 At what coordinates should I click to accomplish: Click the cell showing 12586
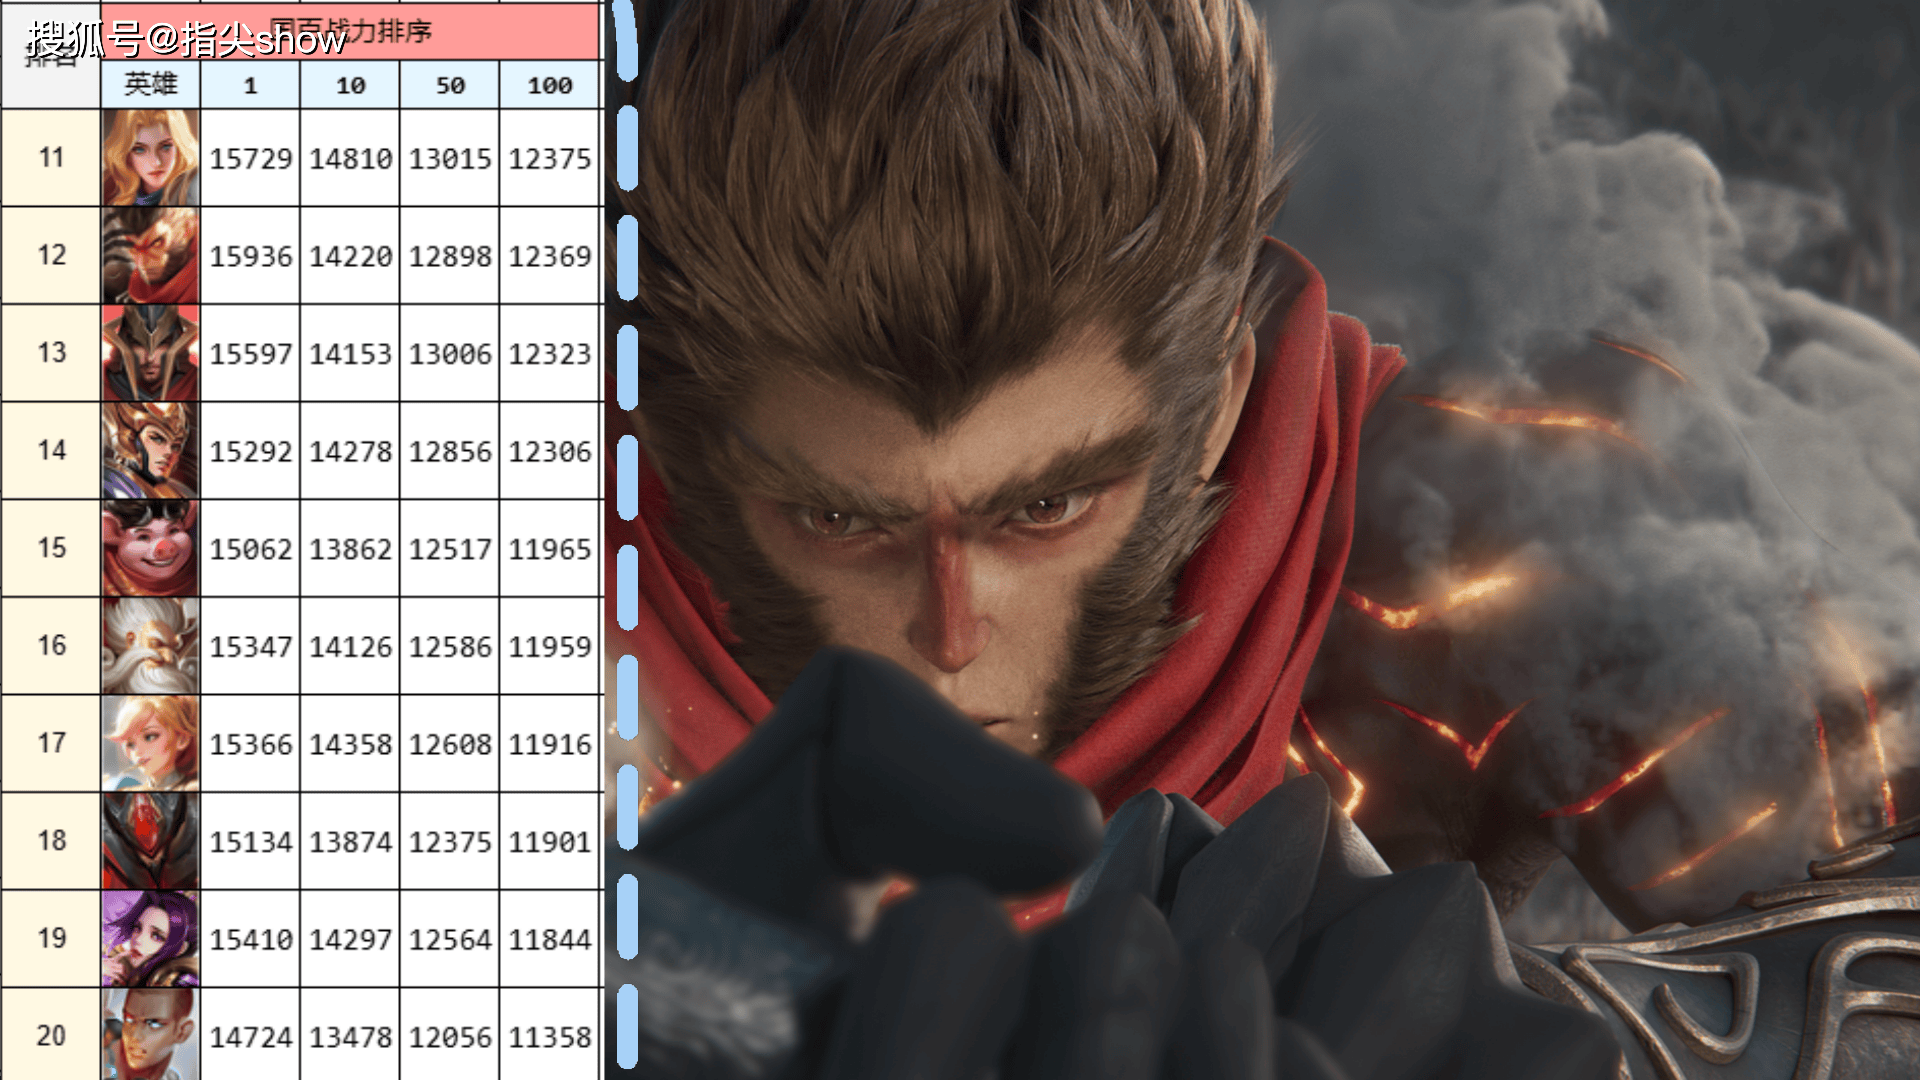click(450, 646)
